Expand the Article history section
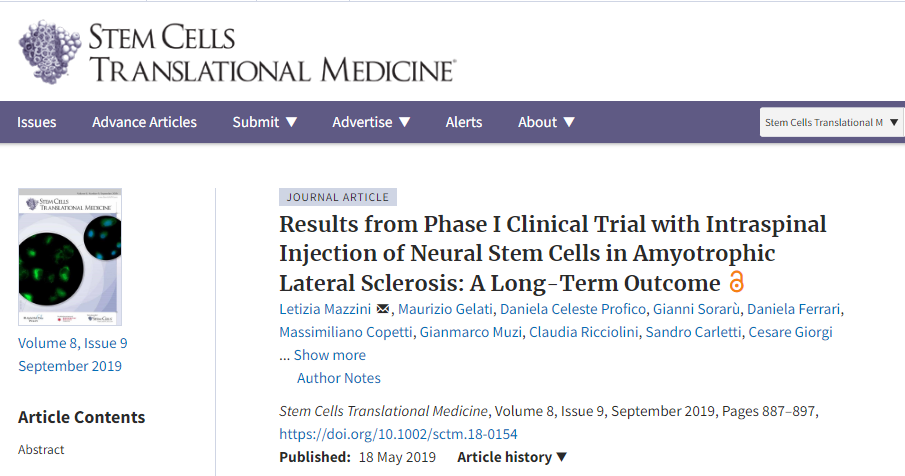The image size is (905, 476). click(512, 457)
